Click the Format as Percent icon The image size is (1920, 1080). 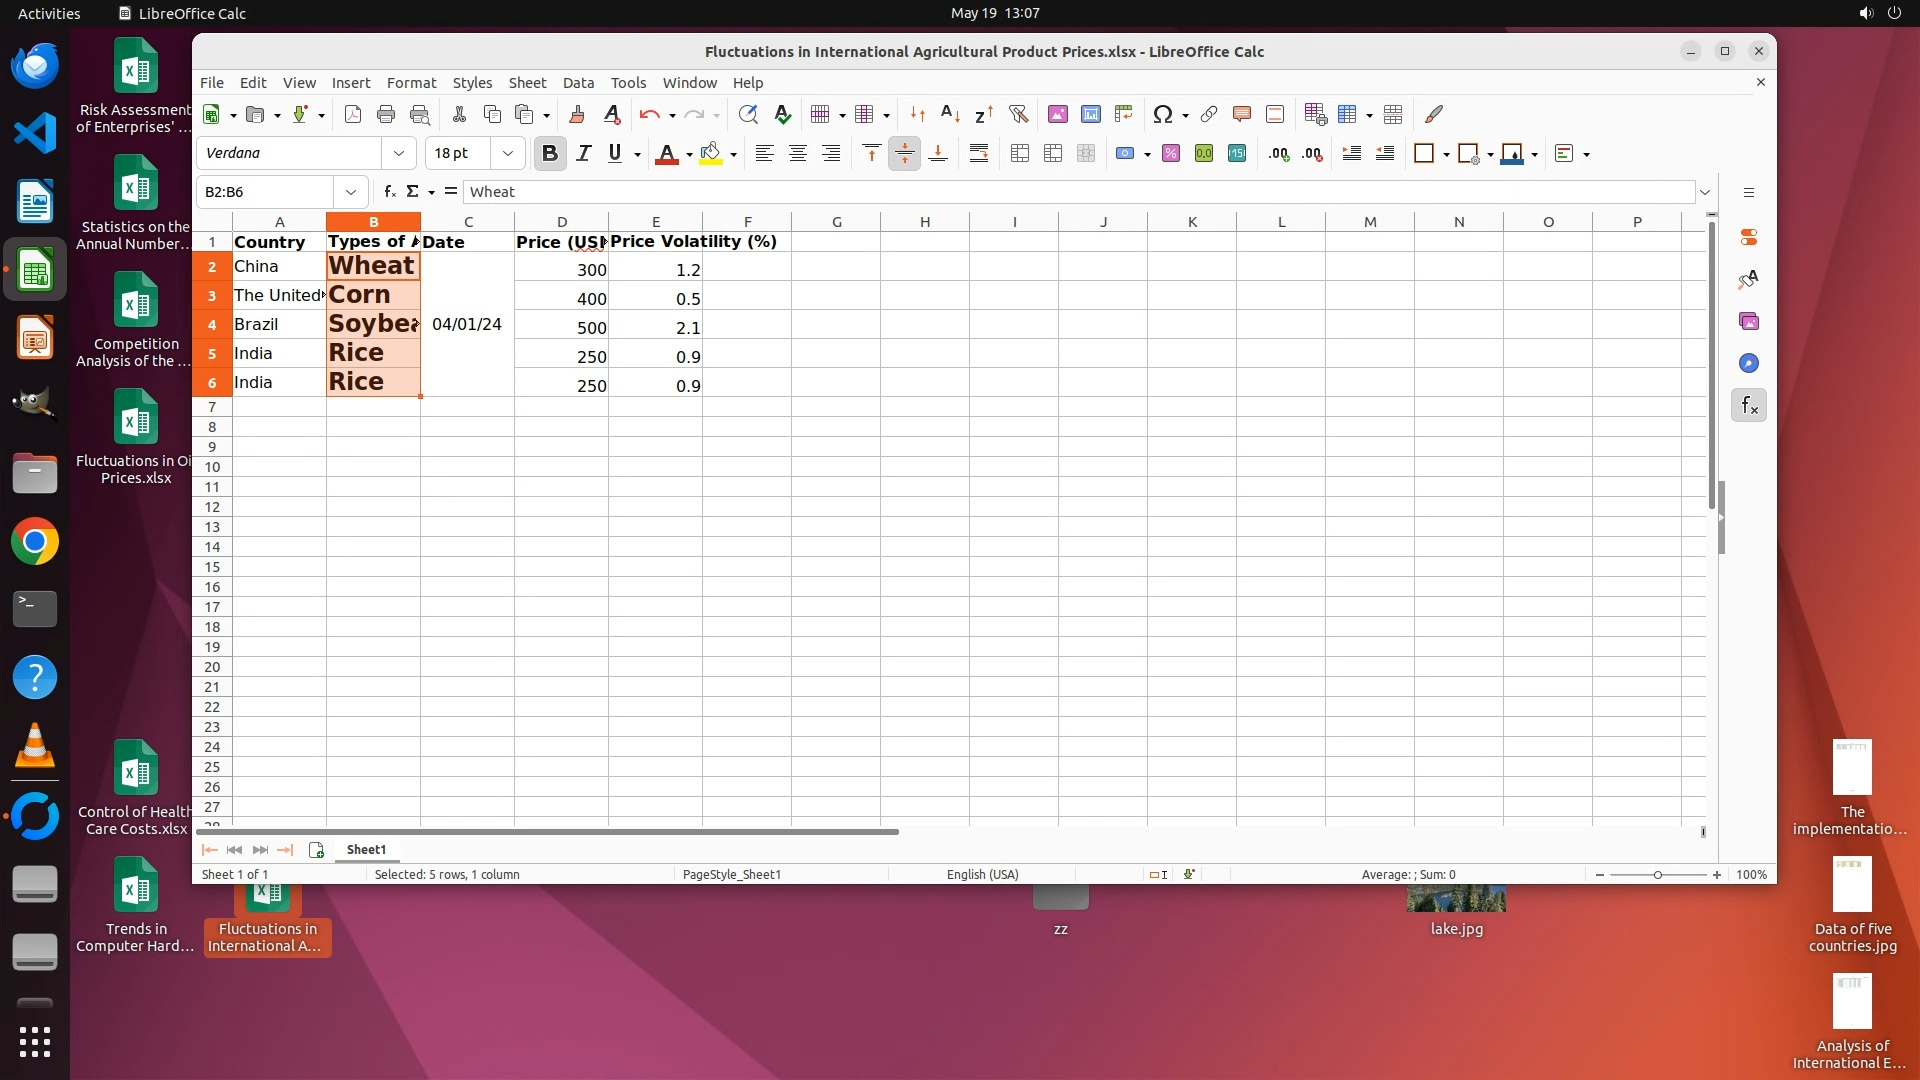1171,153
